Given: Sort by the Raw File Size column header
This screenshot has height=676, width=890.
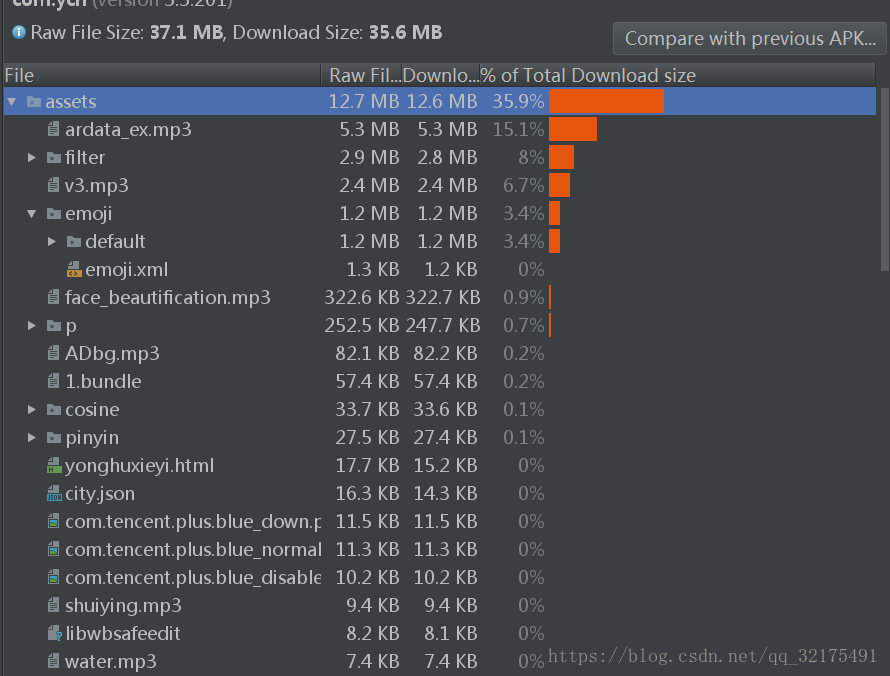Looking at the screenshot, I should point(362,75).
